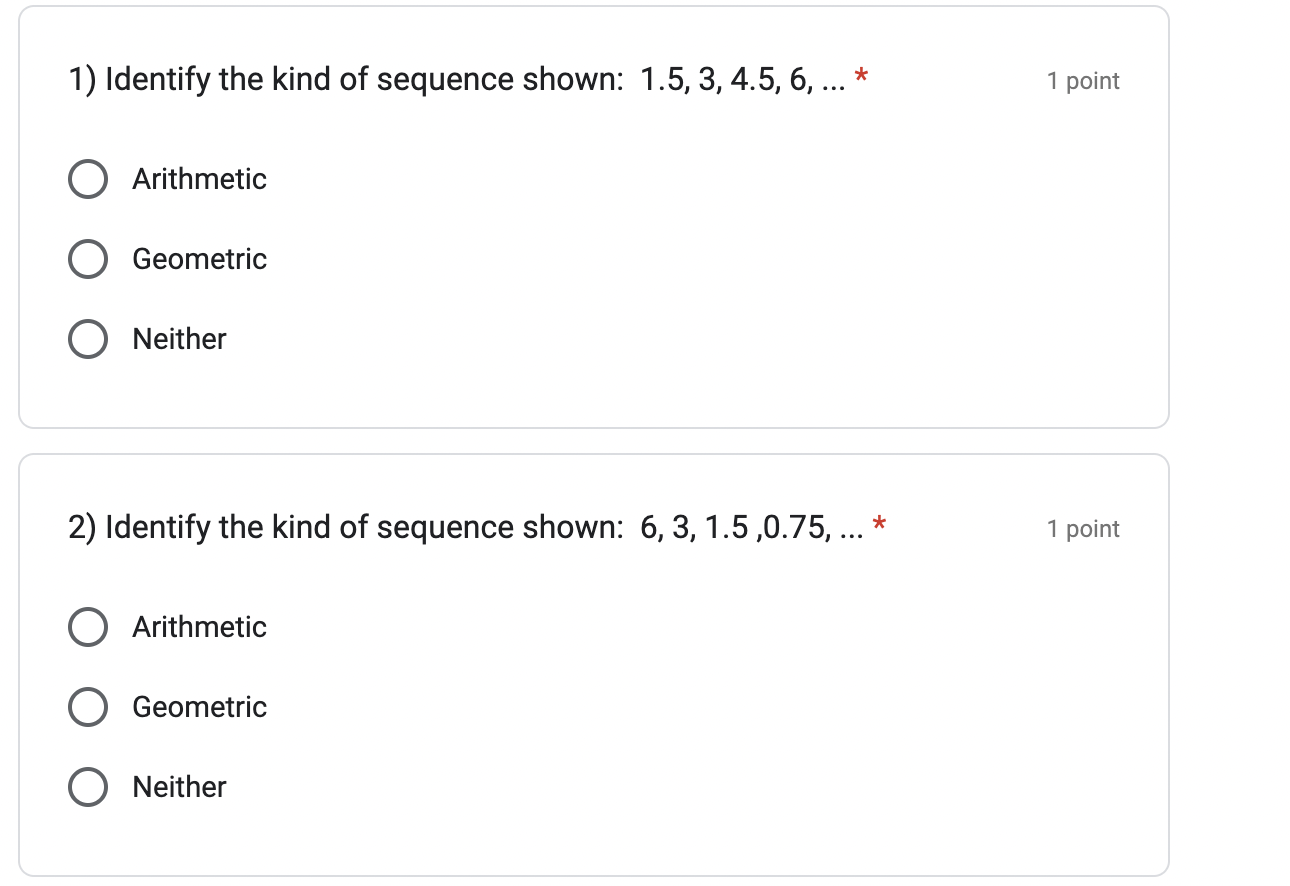Click the 1 point label for question 1
Viewport: 1290px width, 886px height.
click(1083, 81)
